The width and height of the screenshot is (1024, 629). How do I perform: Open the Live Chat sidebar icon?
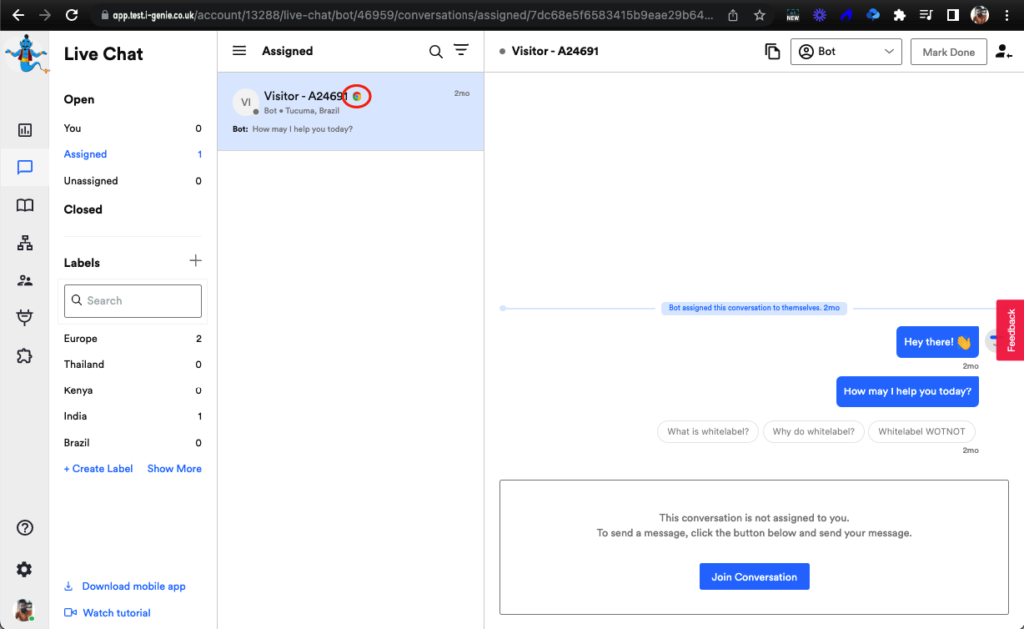coord(25,167)
